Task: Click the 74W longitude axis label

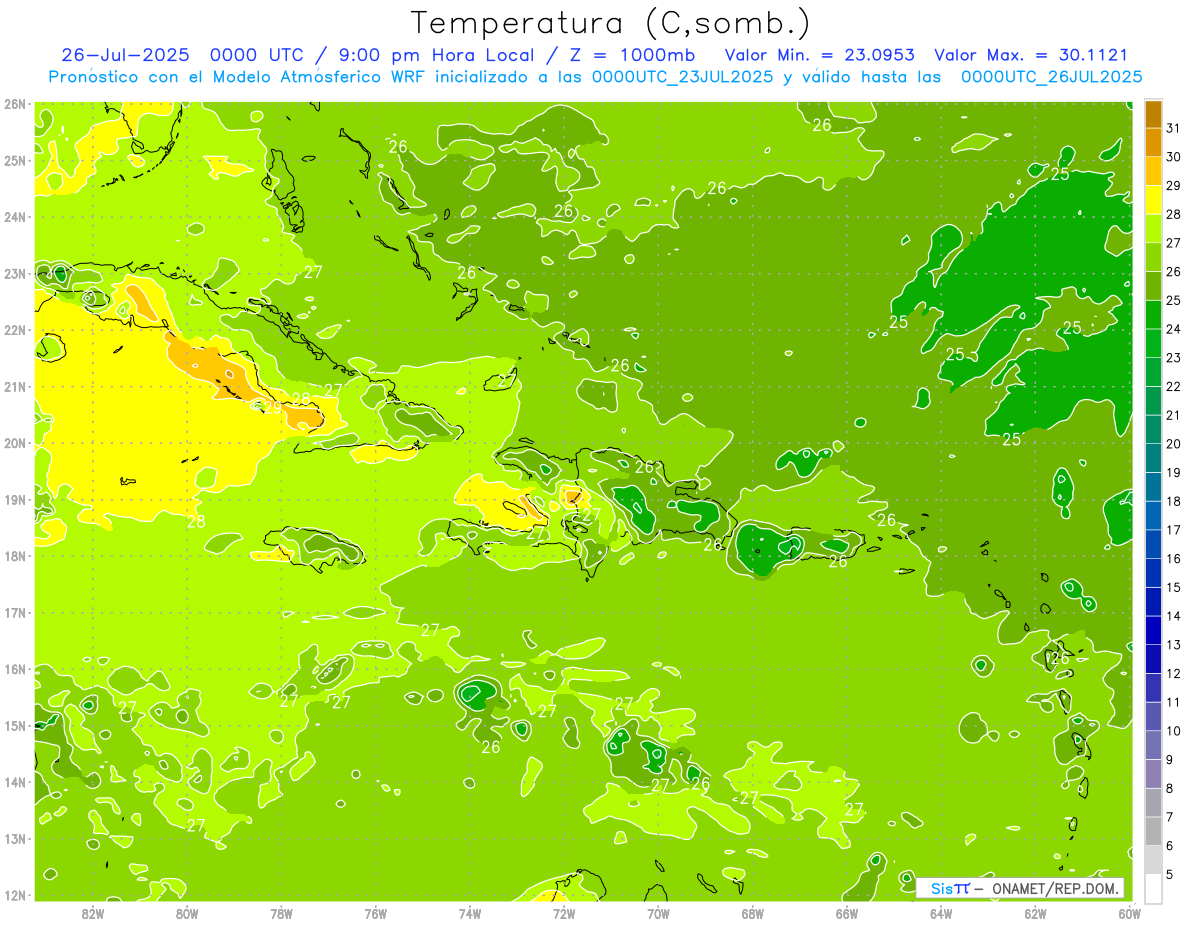Action: pos(470,913)
